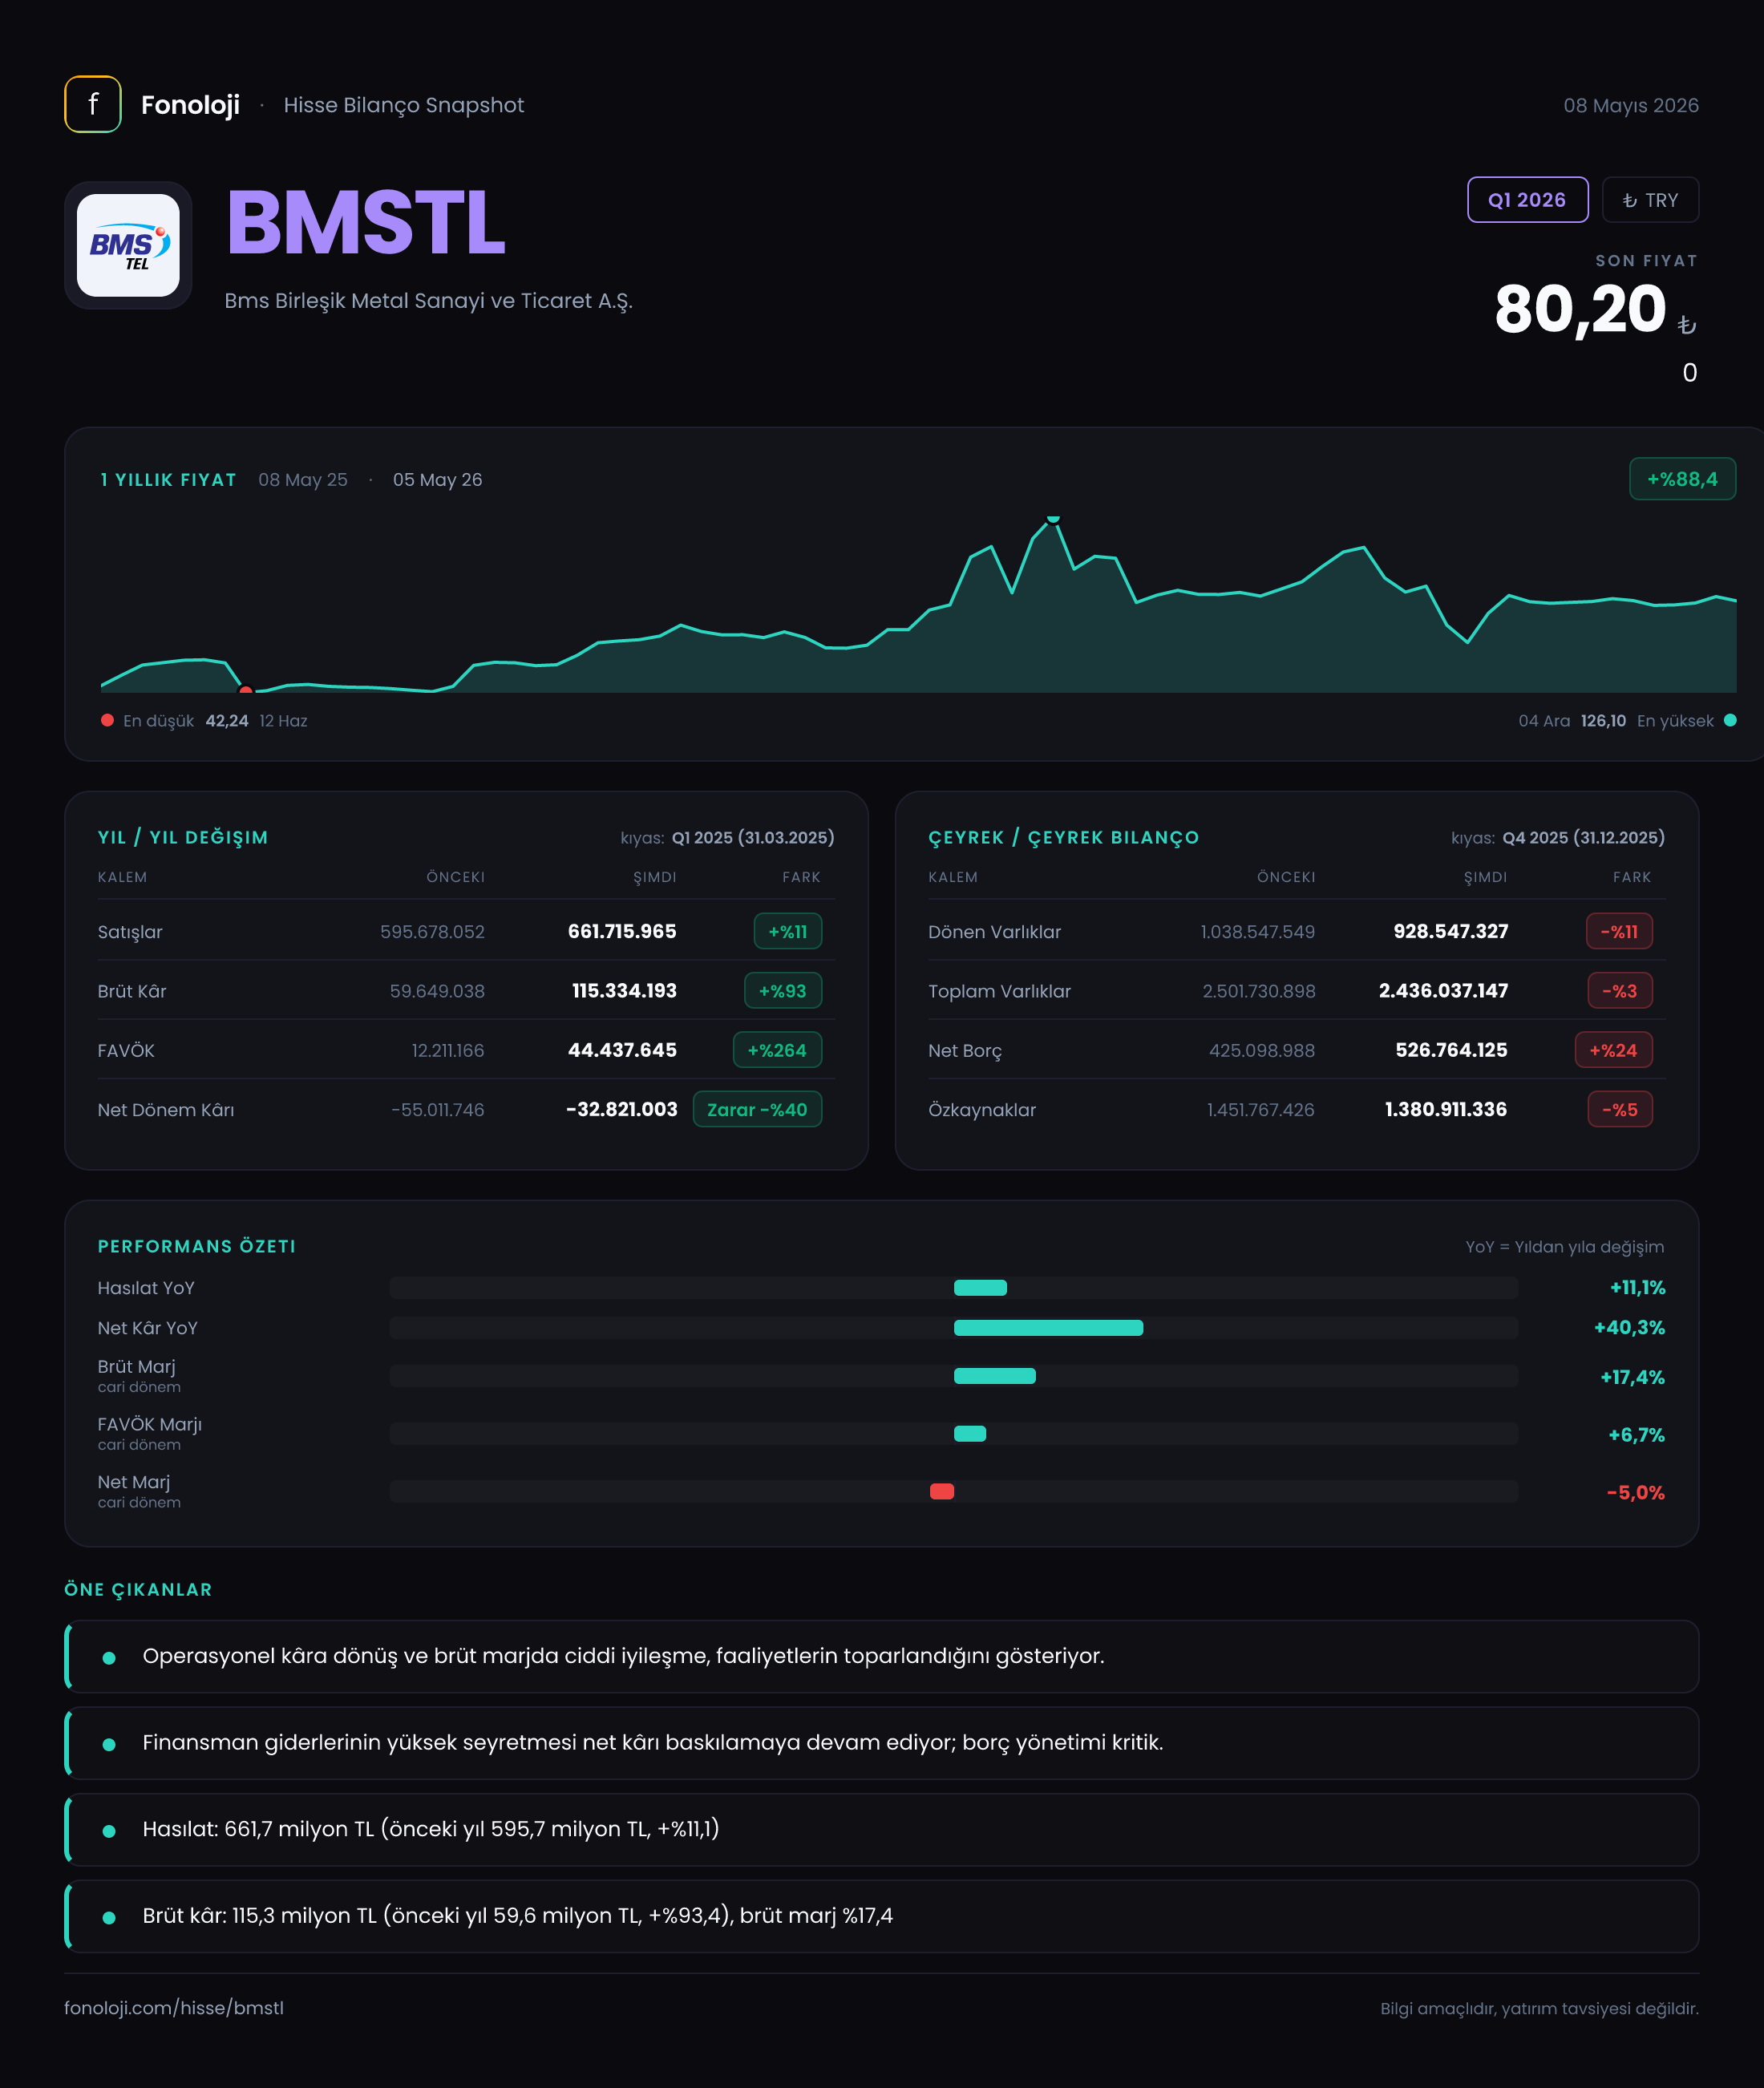This screenshot has width=1764, height=2088.
Task: Click previous Satışlar value 595.678.052
Action: coord(432,931)
